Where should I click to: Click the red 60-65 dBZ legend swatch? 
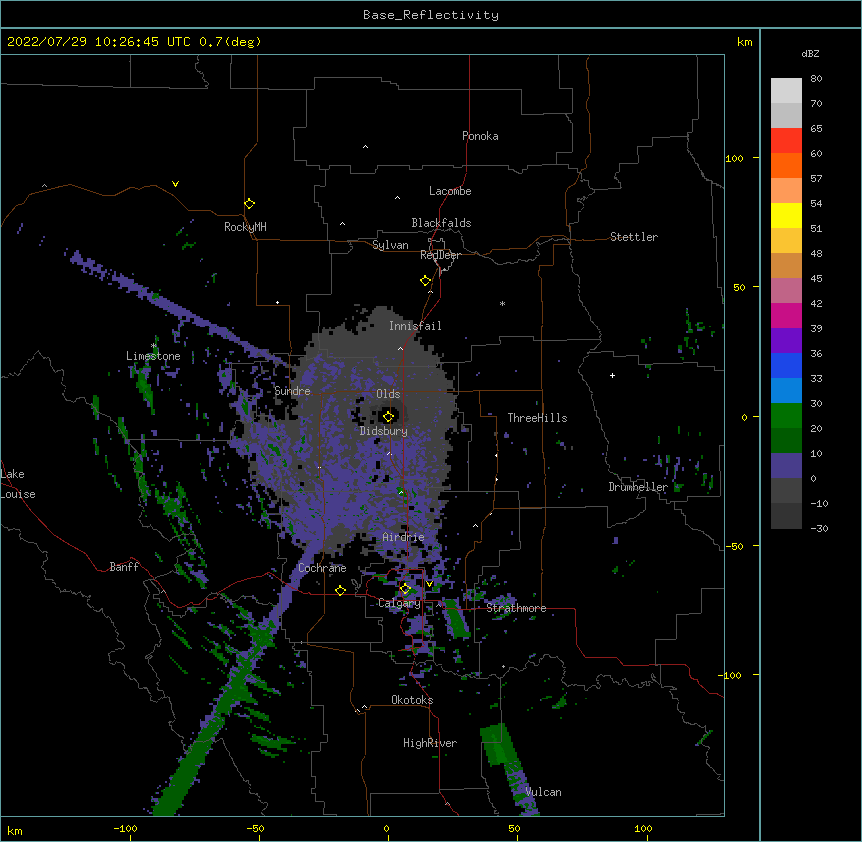(786, 140)
